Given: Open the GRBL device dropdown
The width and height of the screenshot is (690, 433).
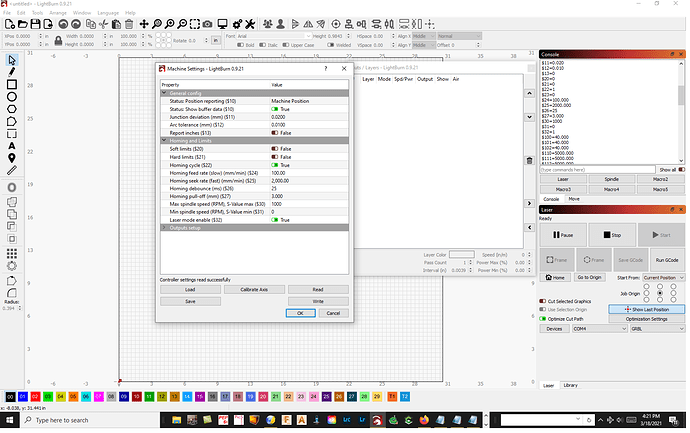Looking at the screenshot, I should coord(657,329).
